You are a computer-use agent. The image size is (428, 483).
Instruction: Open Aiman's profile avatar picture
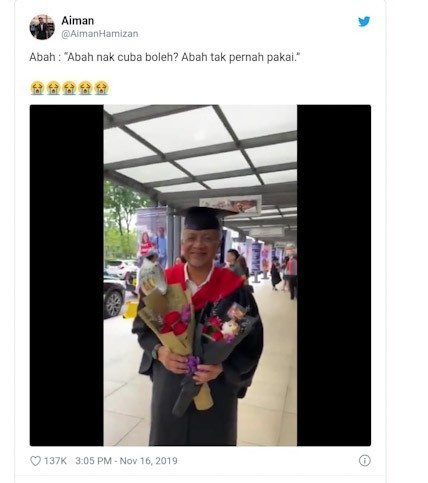tap(42, 27)
